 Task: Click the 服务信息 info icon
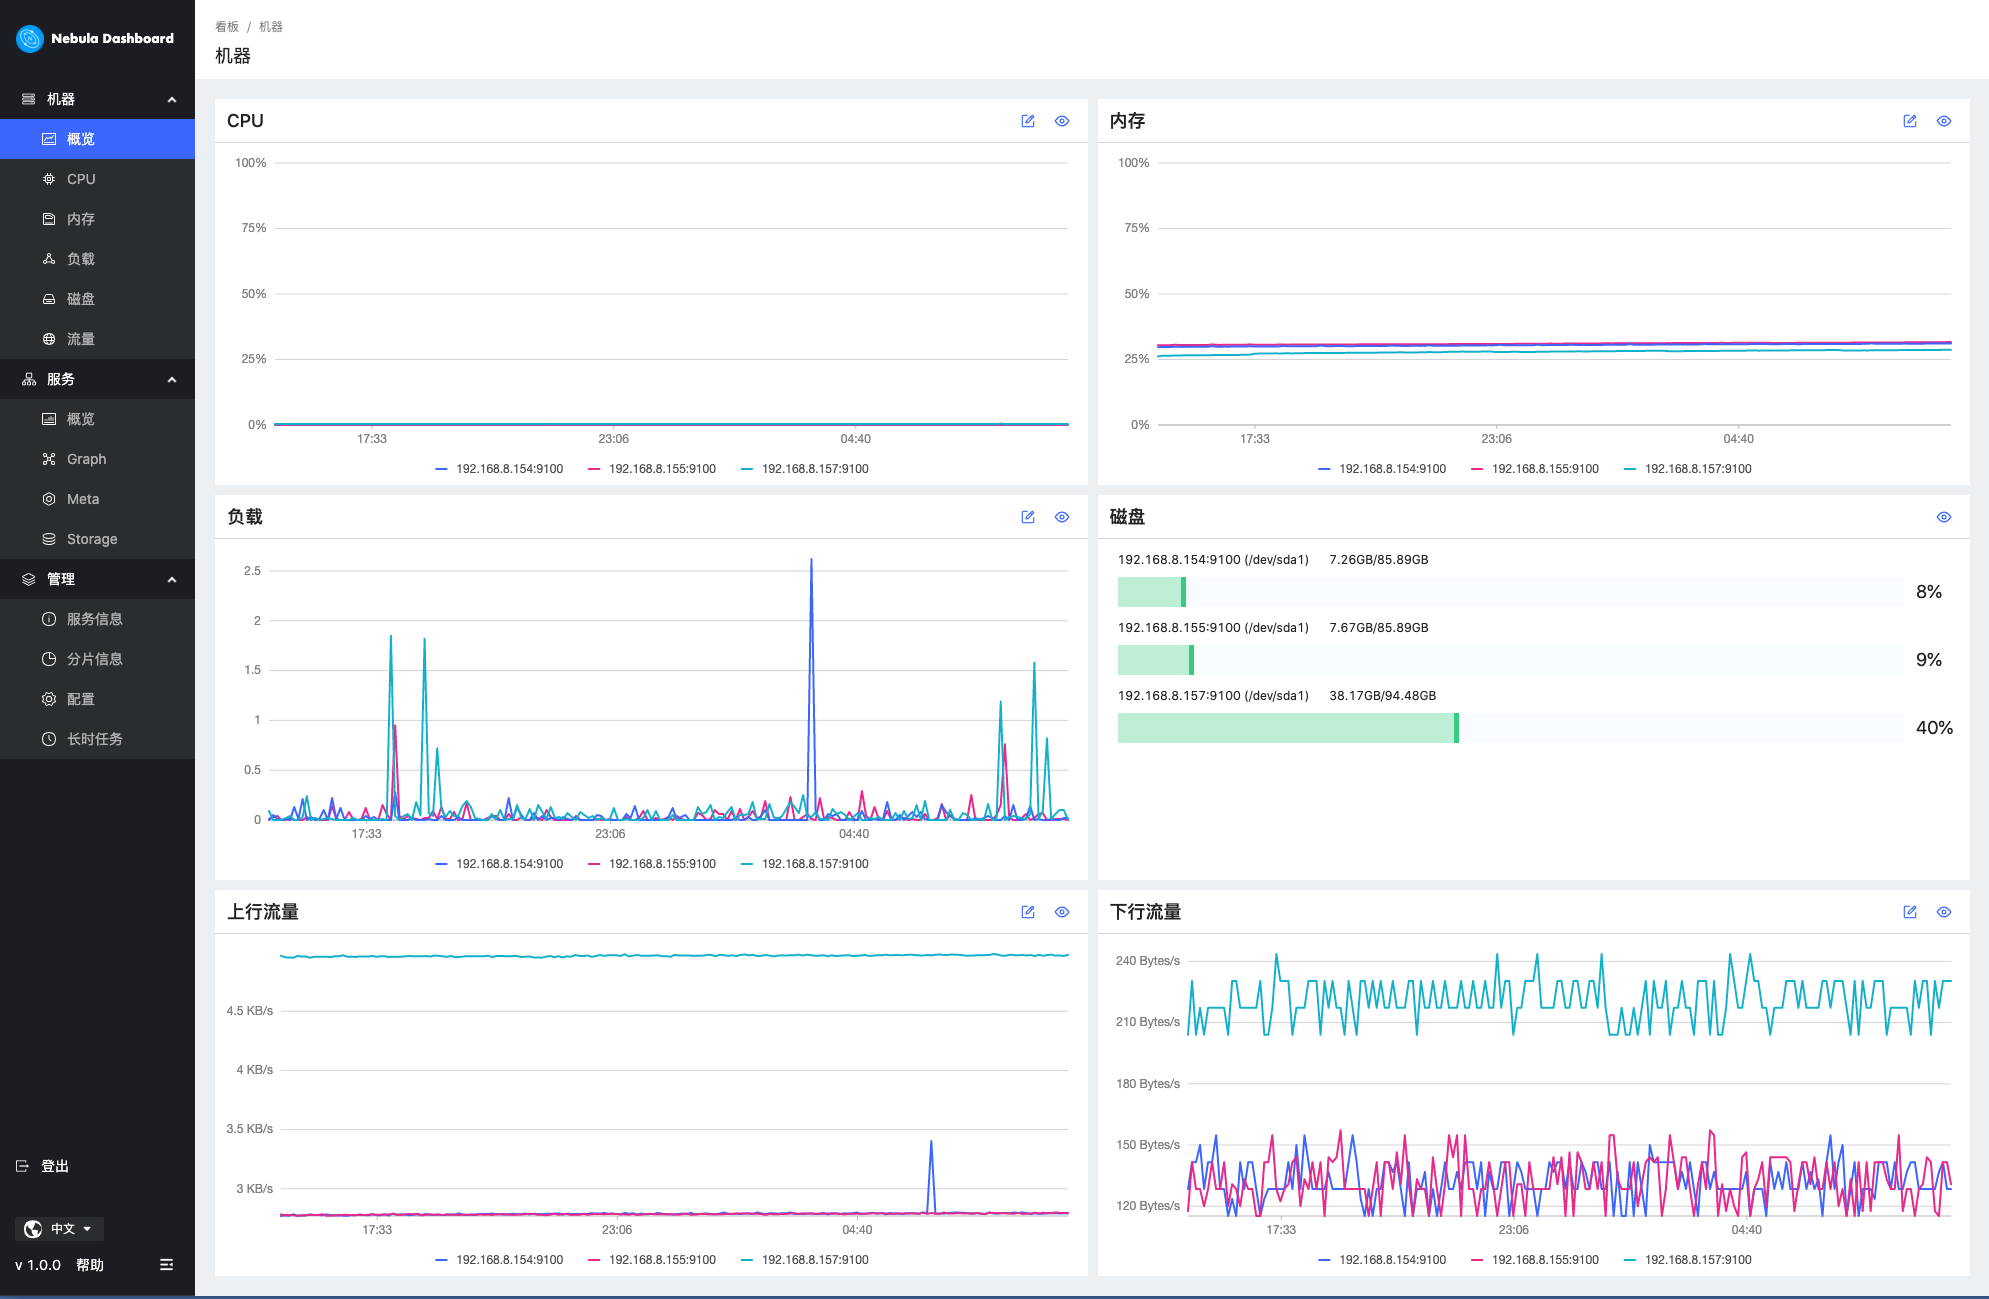coord(49,619)
